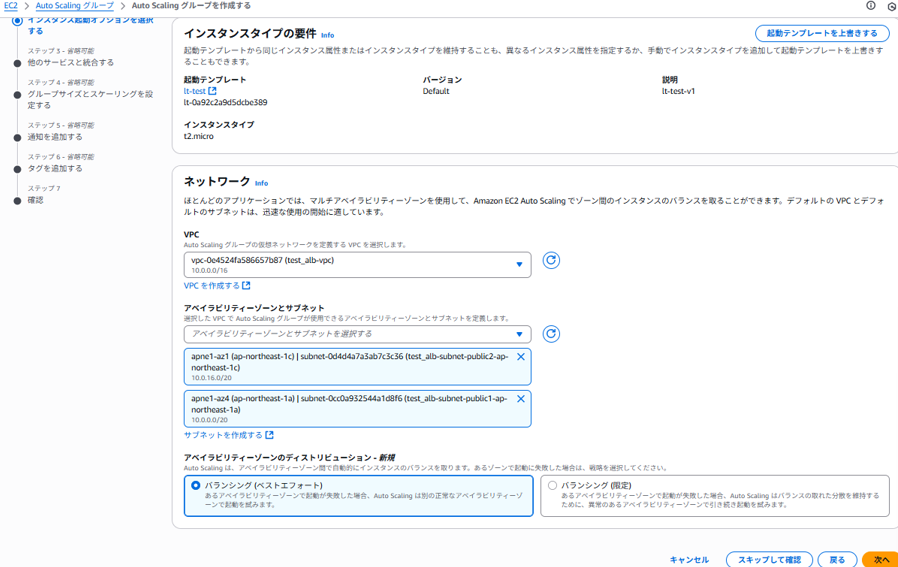Go to Auto Scaling グループ breadcrumb
The height and width of the screenshot is (567, 898).
coord(74,6)
